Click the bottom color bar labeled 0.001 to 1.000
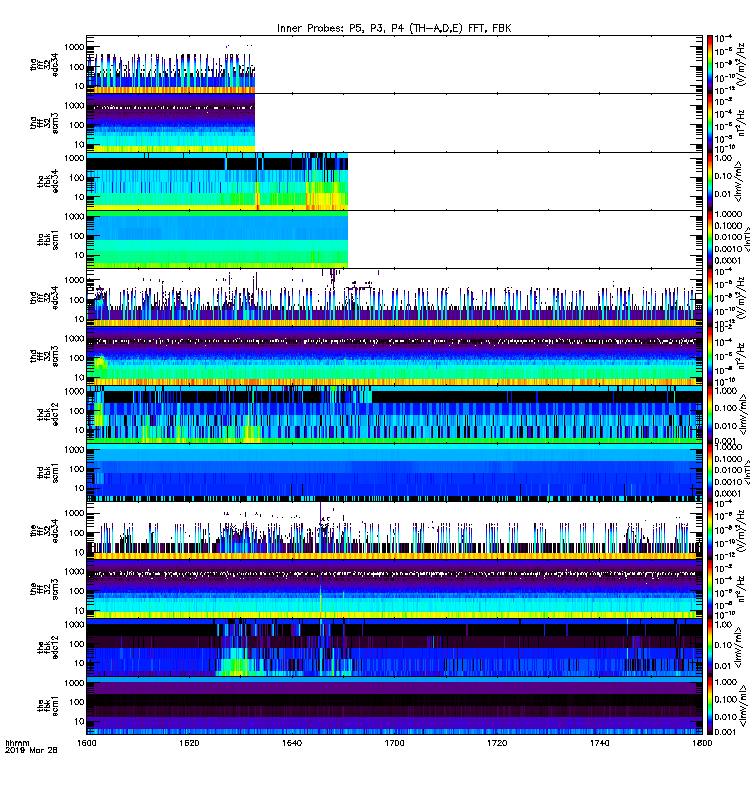Viewport: 750px width, 800px height. click(x=709, y=706)
